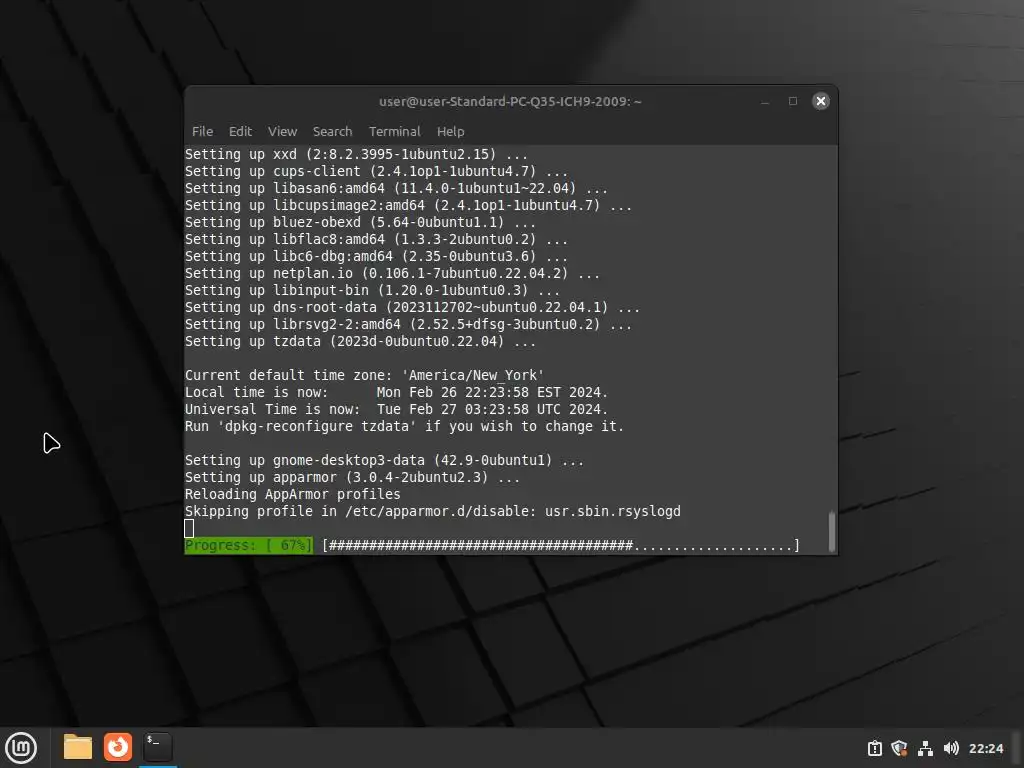
Task: Open the Linux Mint start menu
Action: coord(21,748)
